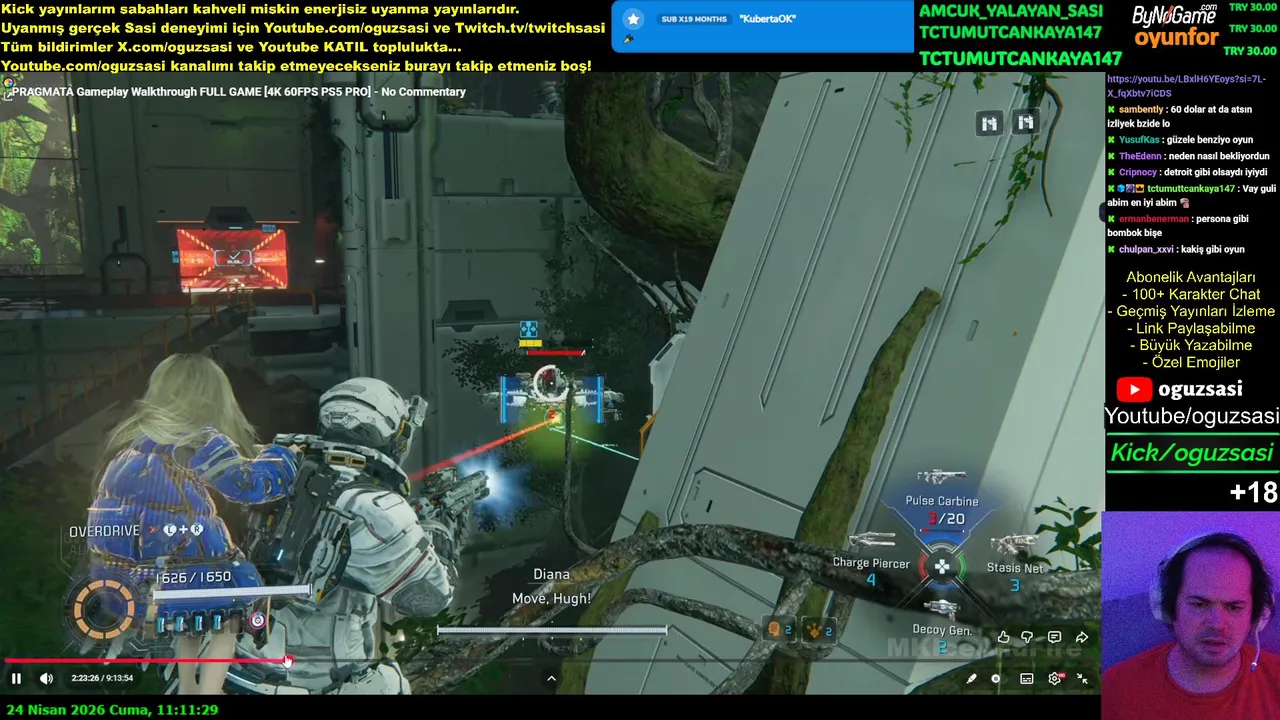Image resolution: width=1280 pixels, height=720 pixels.
Task: Expand the upward chevron above the player bar
Action: coord(551,678)
